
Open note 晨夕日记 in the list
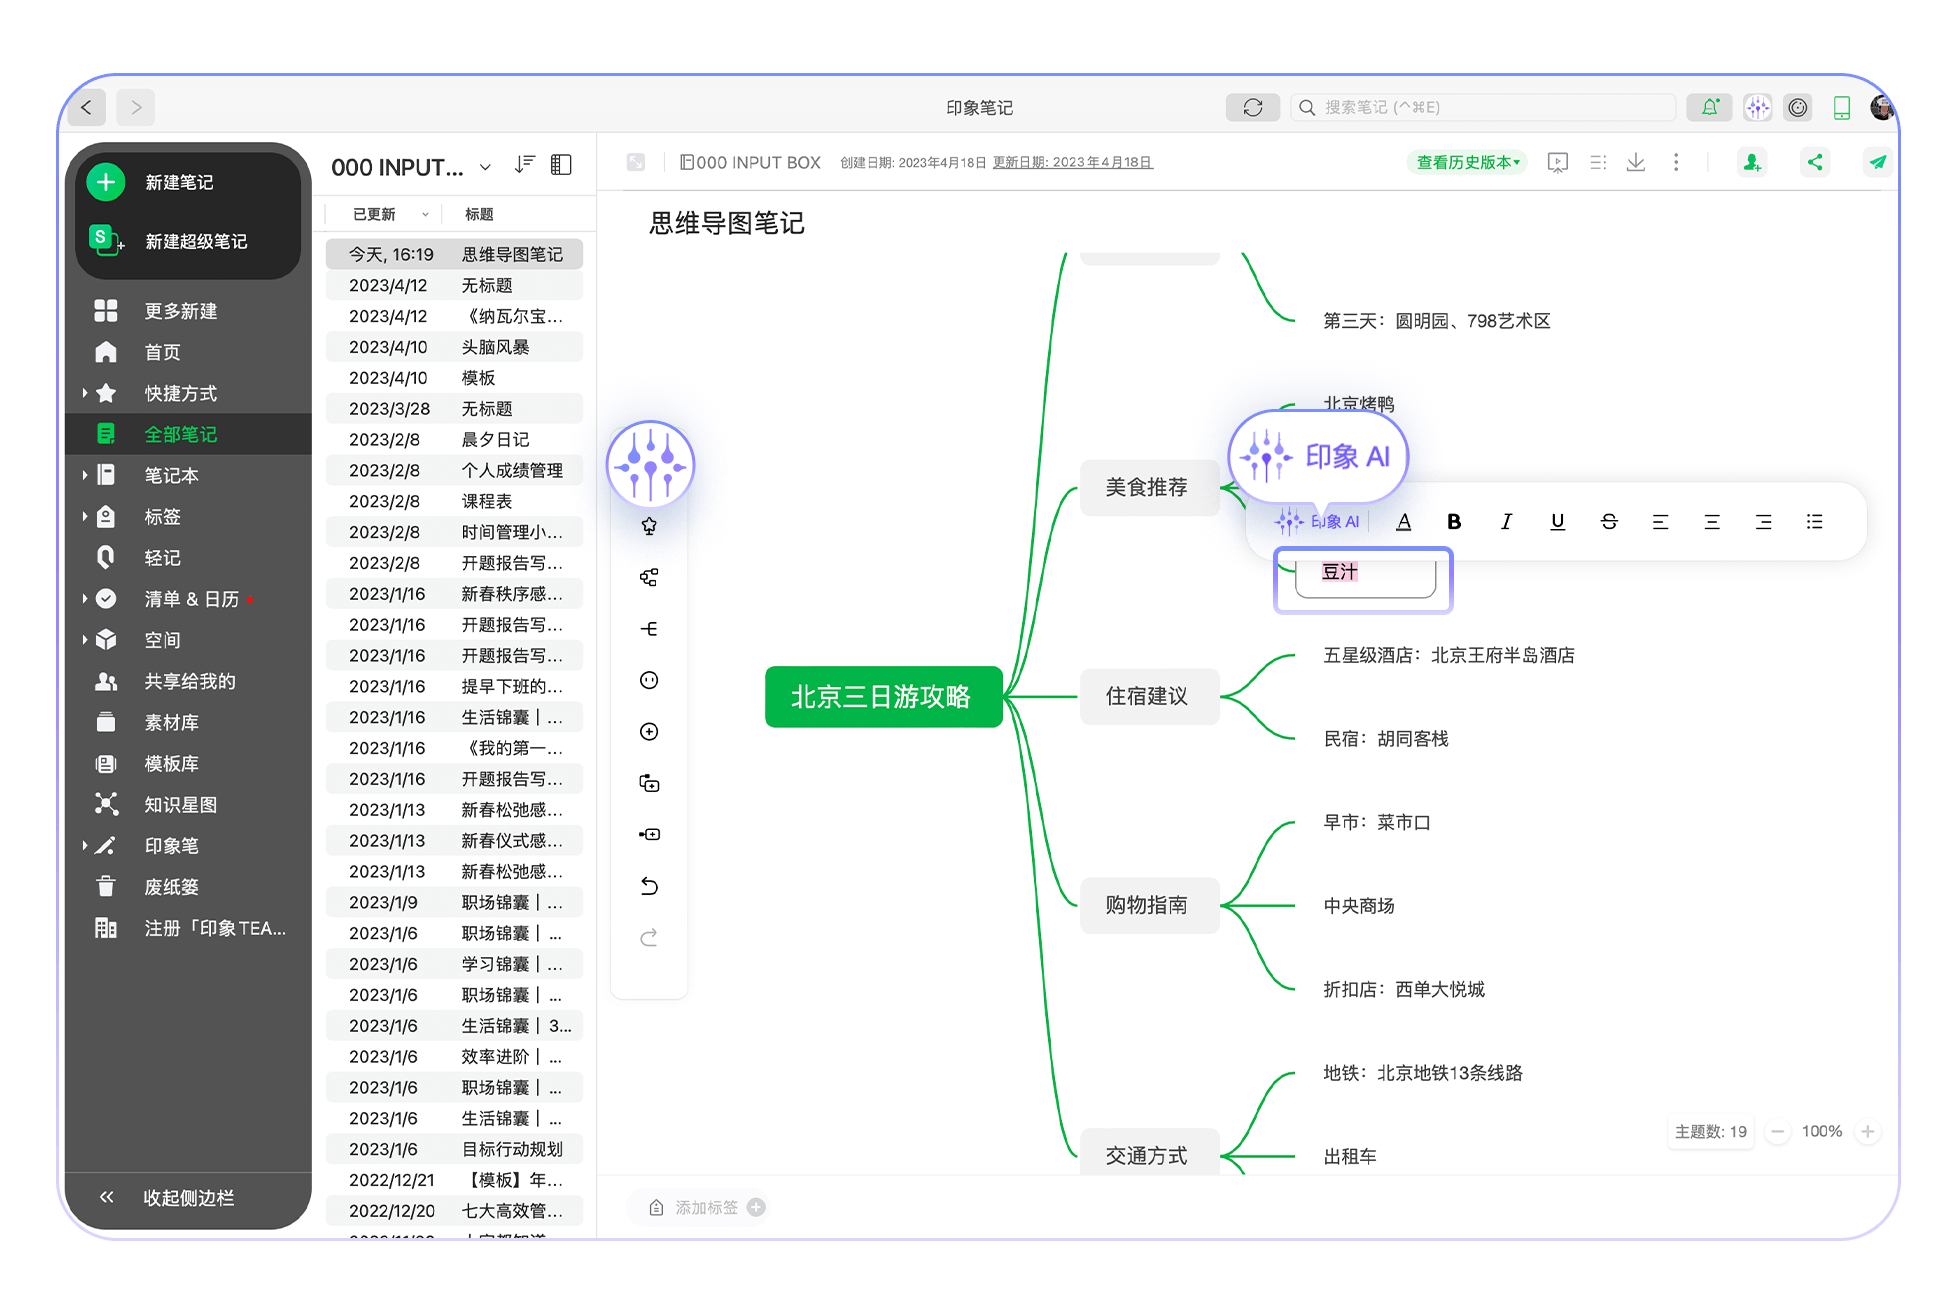tap(455, 440)
